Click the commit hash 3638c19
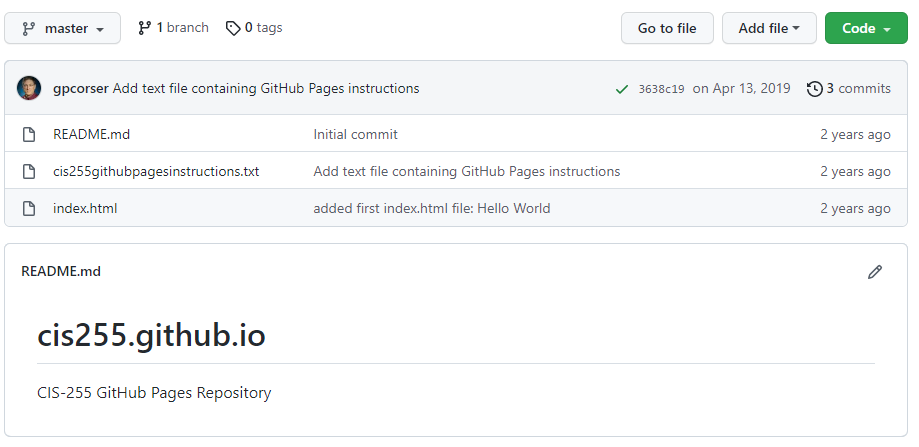919x447 pixels. (661, 89)
